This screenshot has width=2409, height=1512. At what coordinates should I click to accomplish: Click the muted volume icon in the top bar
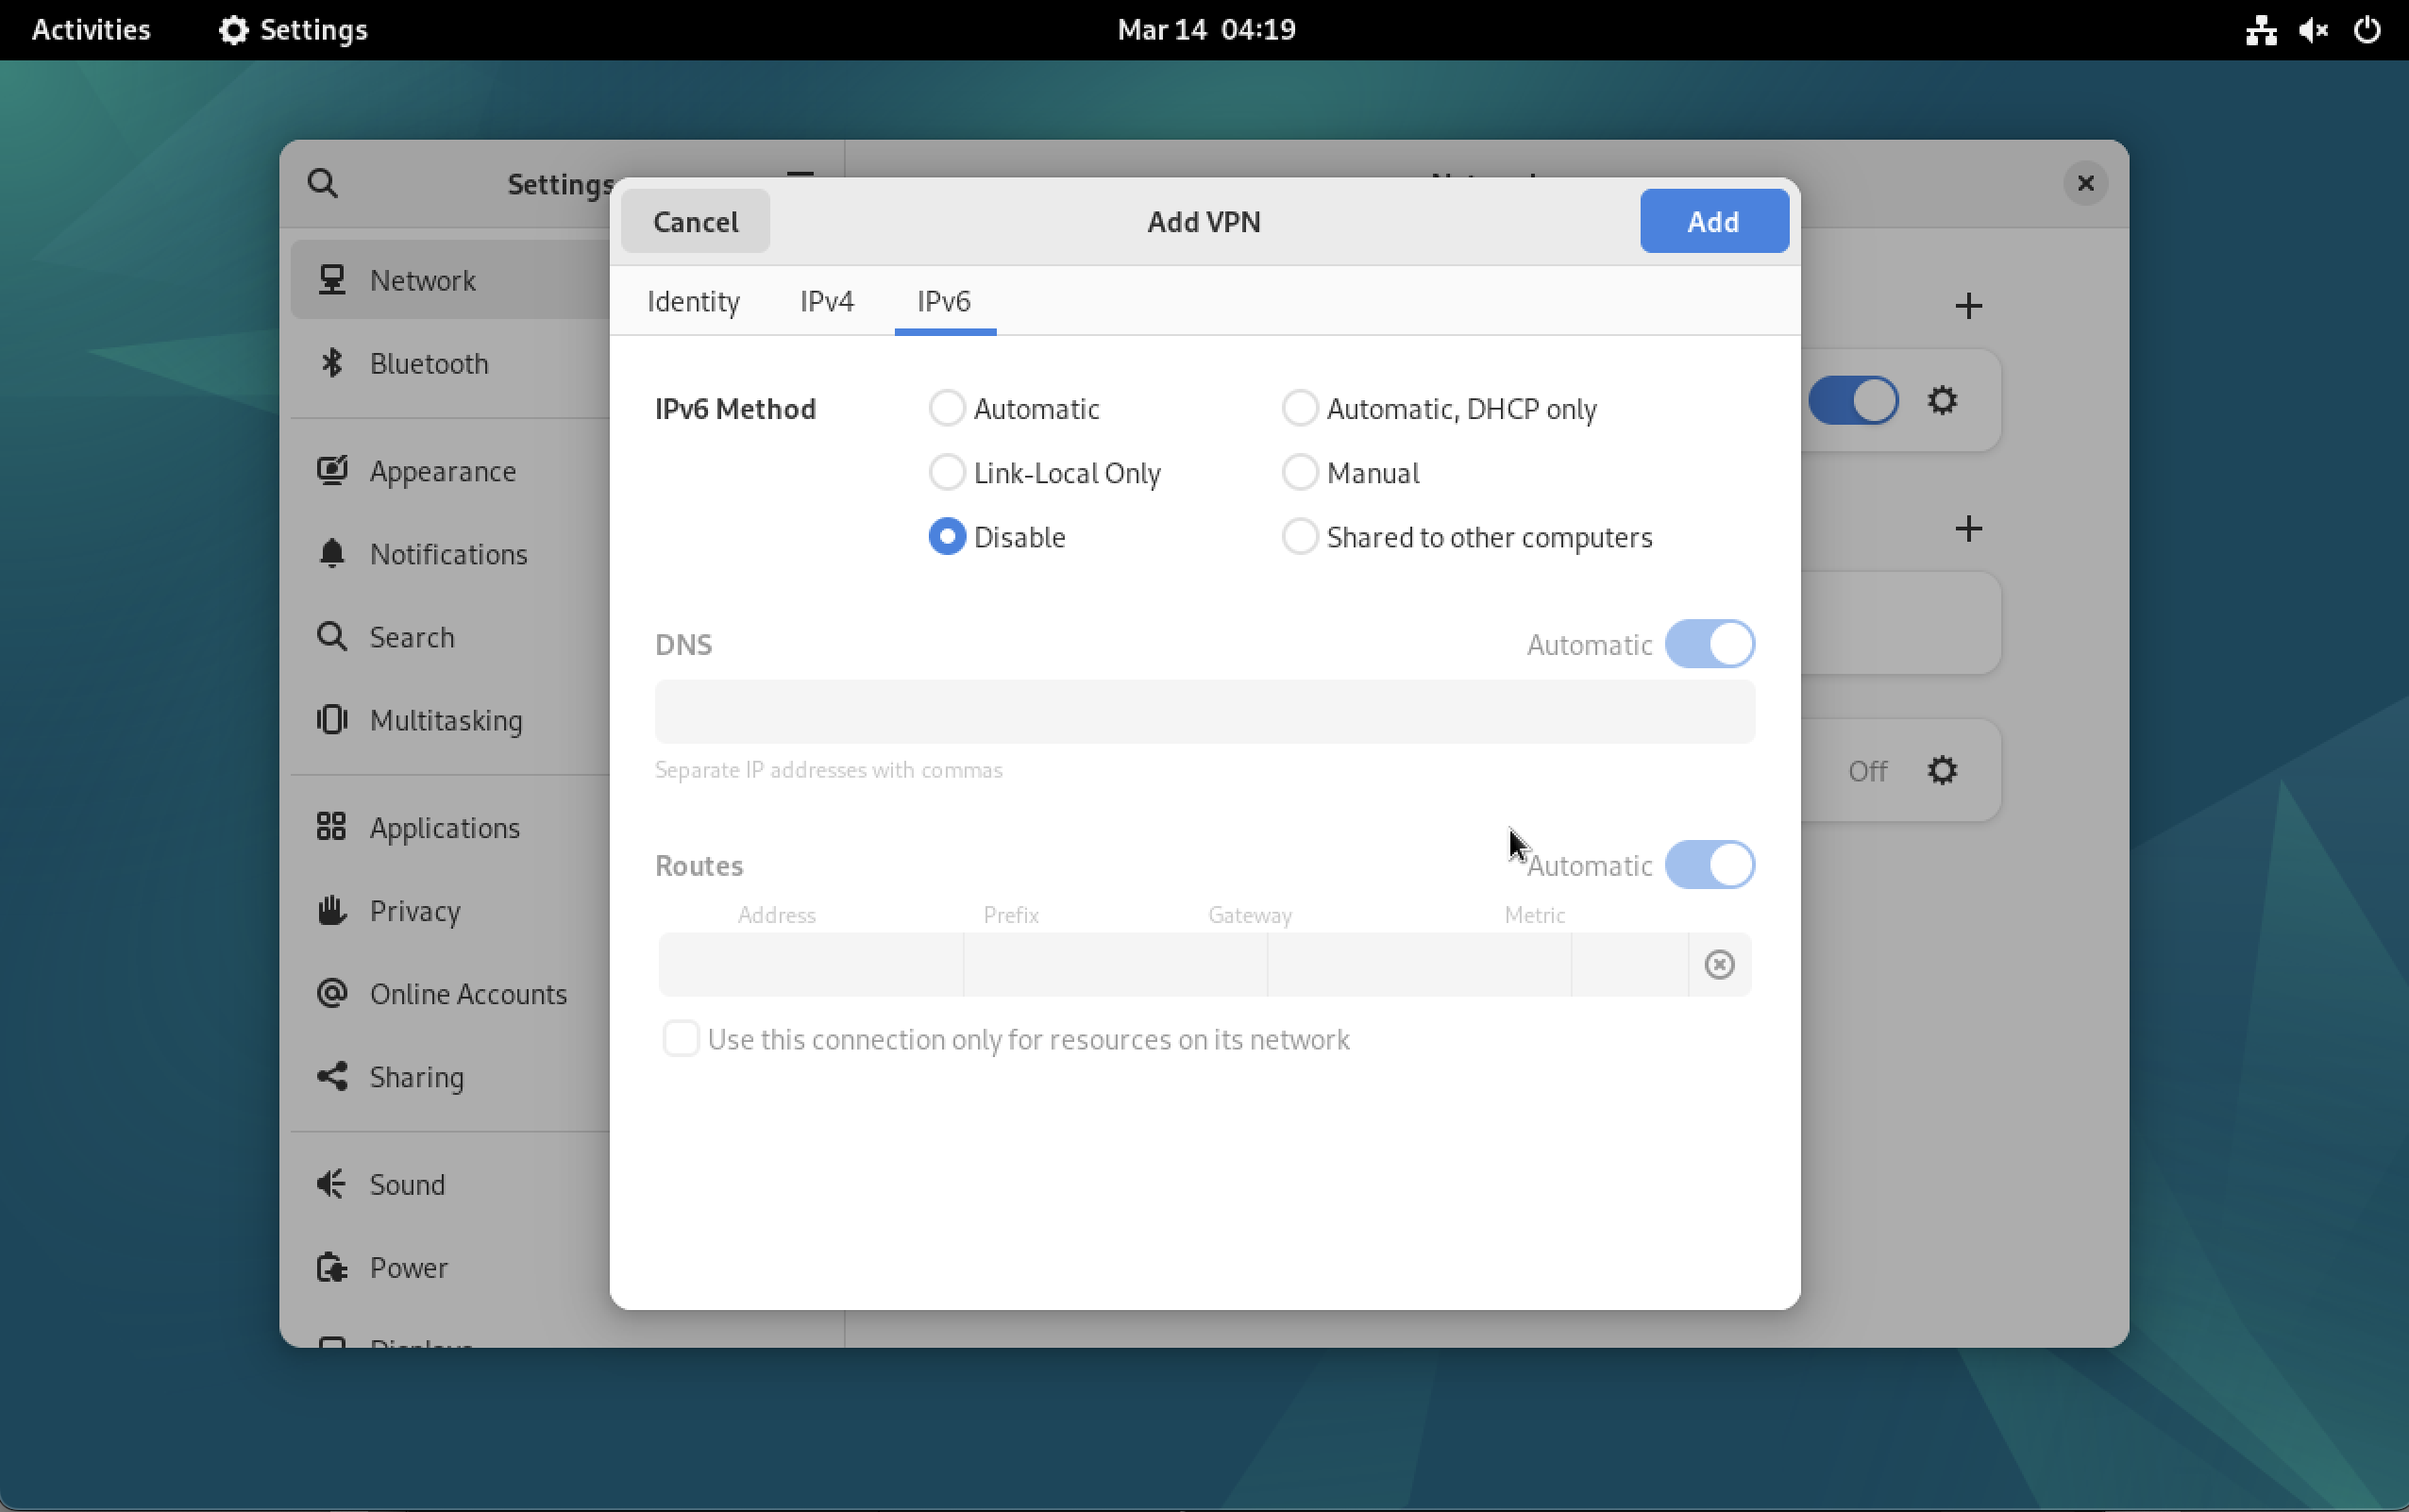tap(2314, 30)
